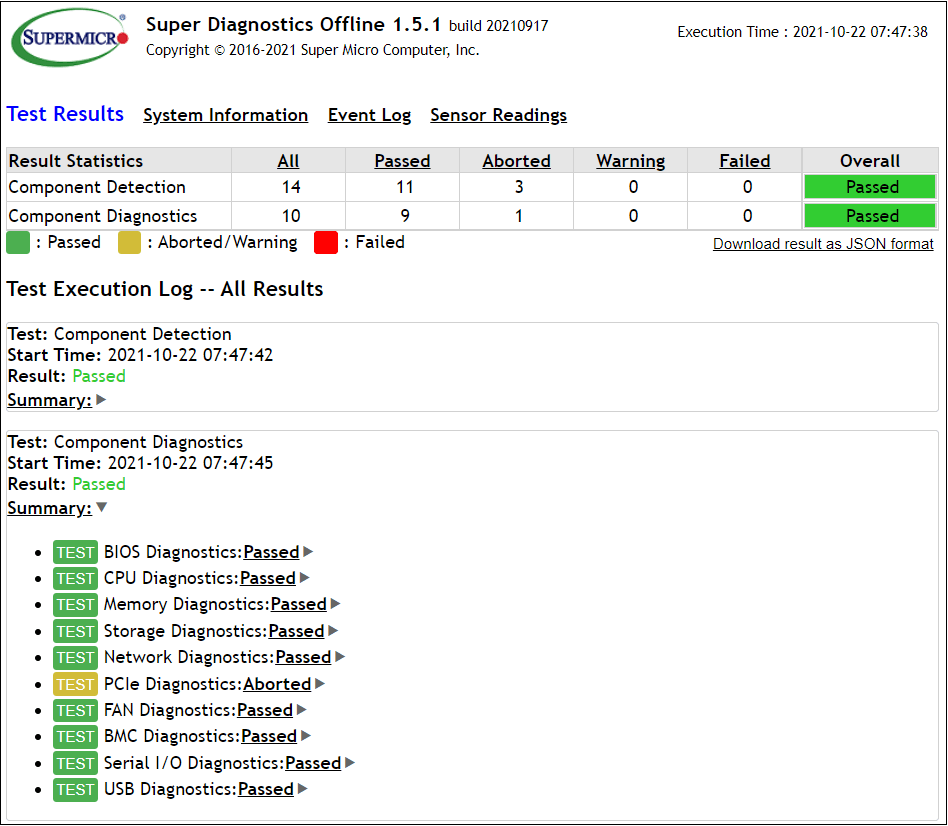This screenshot has width=948, height=826.
Task: Click the TEST badge beside Network Diagnostics
Action: [75, 657]
